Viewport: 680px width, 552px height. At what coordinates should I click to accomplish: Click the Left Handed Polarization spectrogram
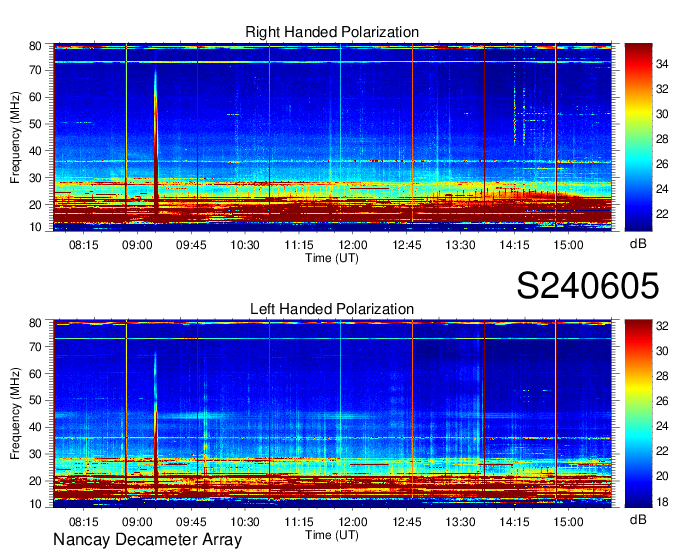332,414
